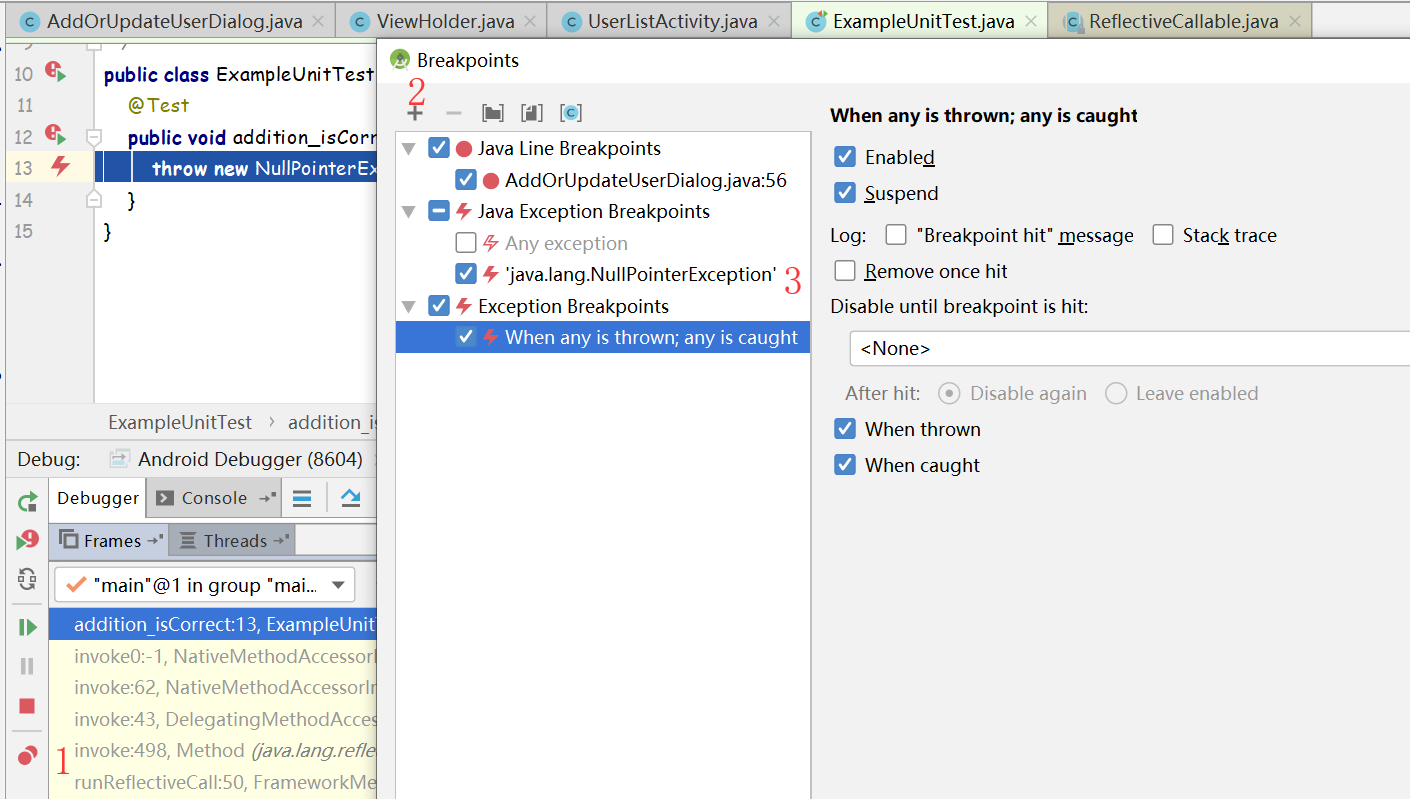Toggle the Enabled checkbox
This screenshot has height=799, width=1410.
click(845, 157)
